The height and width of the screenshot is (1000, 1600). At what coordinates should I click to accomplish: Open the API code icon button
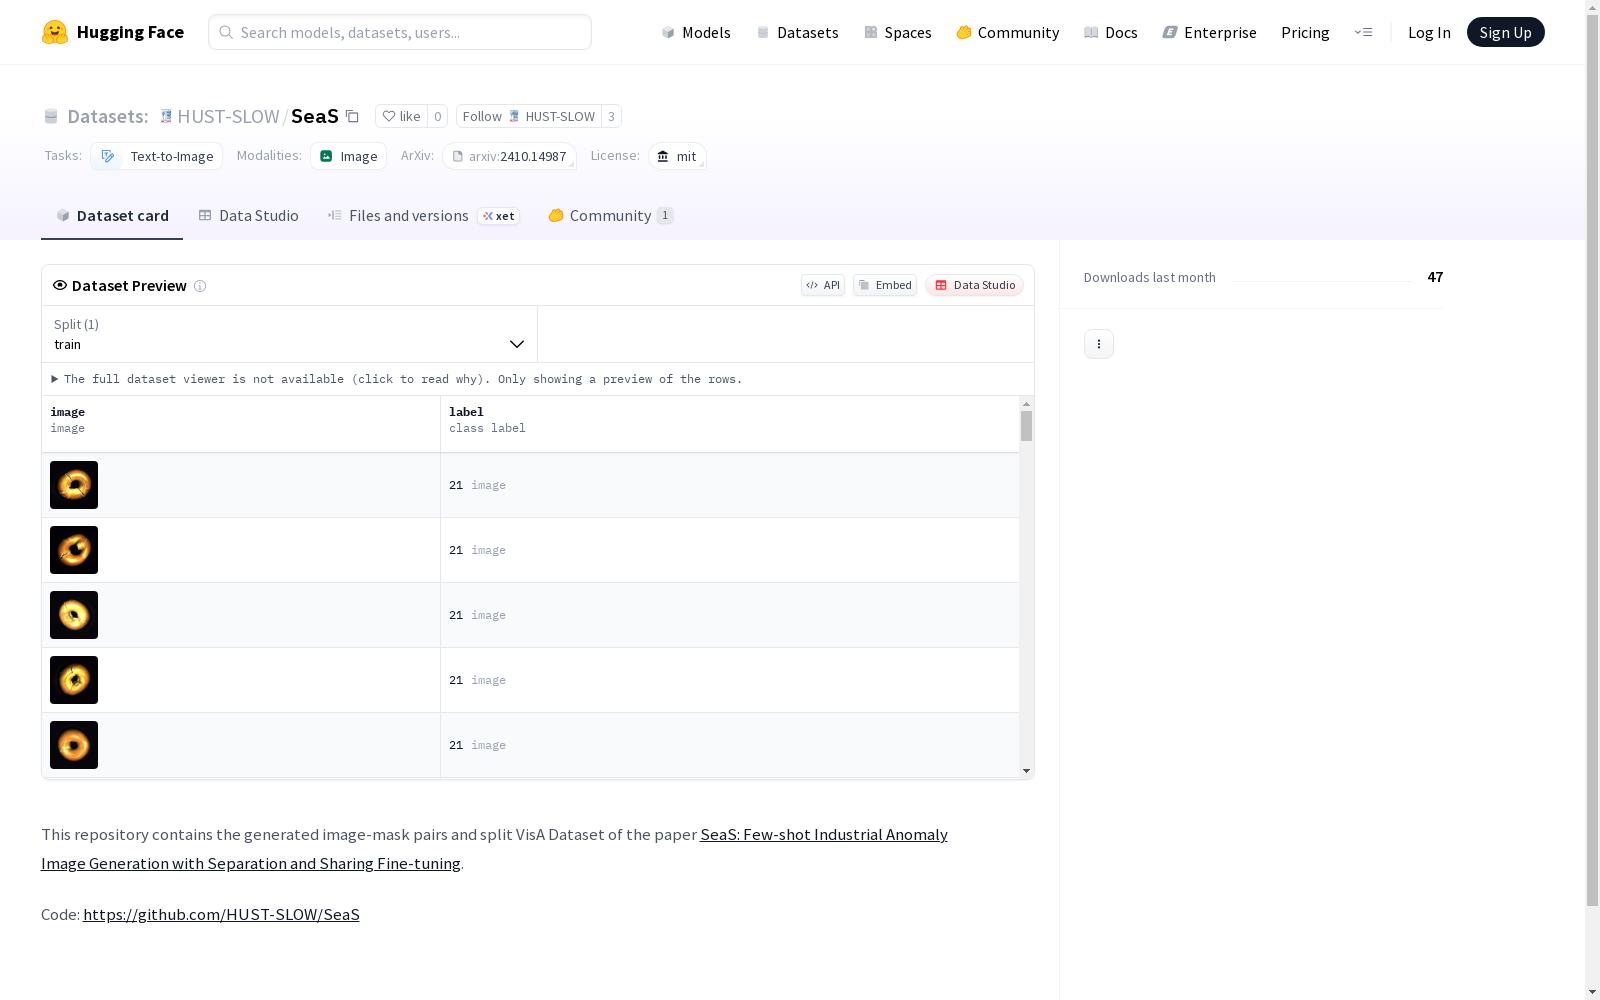[822, 285]
